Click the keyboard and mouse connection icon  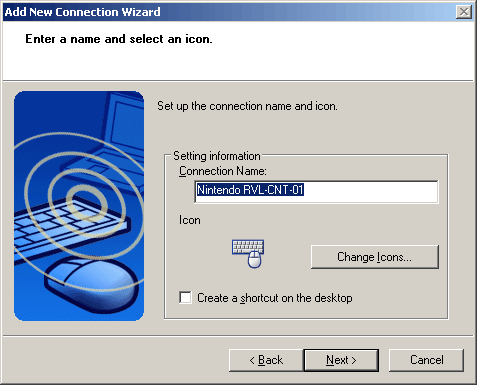pos(248,254)
